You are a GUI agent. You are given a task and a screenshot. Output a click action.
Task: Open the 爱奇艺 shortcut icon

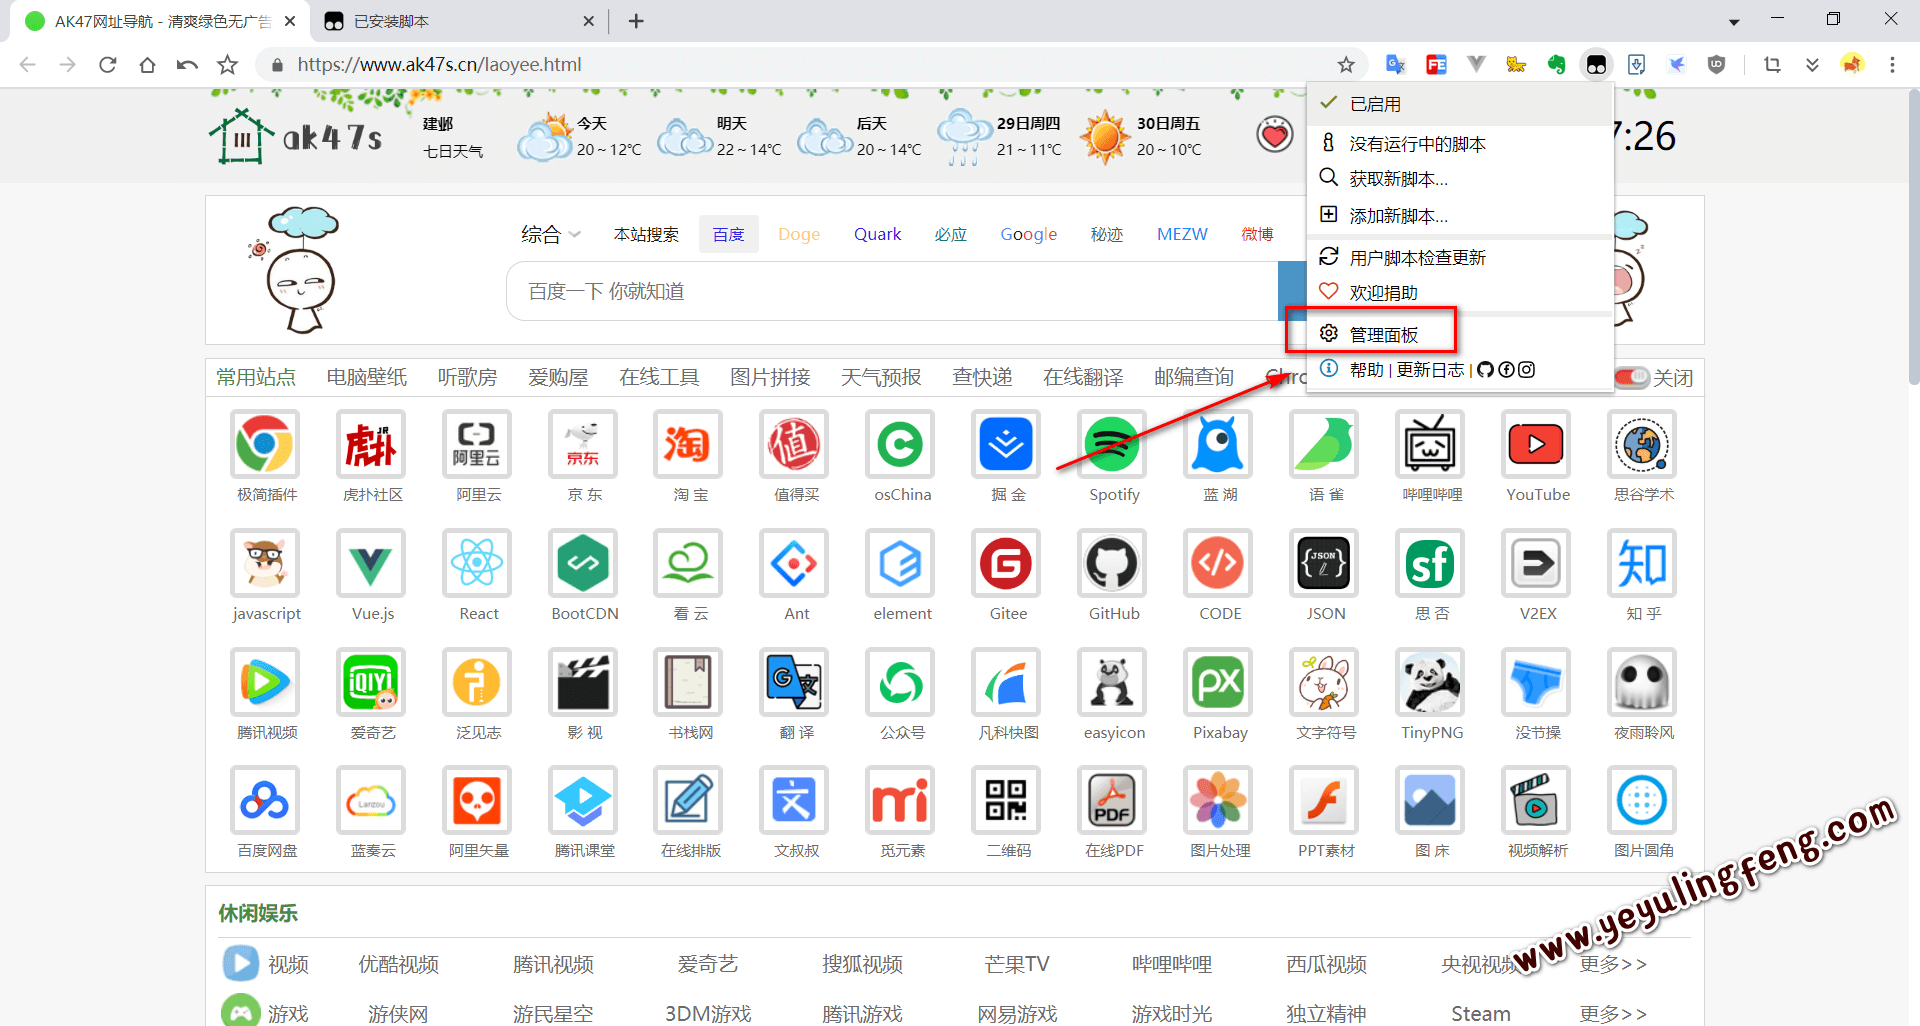(371, 682)
